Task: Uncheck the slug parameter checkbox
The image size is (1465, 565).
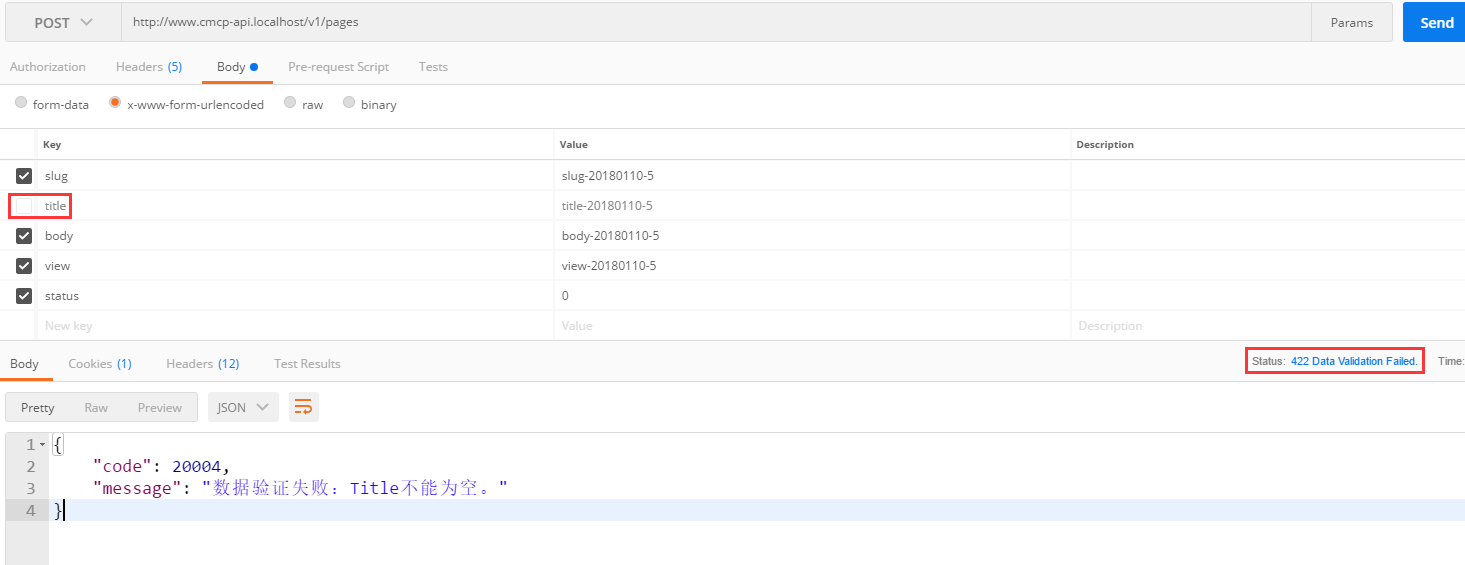Action: point(24,176)
